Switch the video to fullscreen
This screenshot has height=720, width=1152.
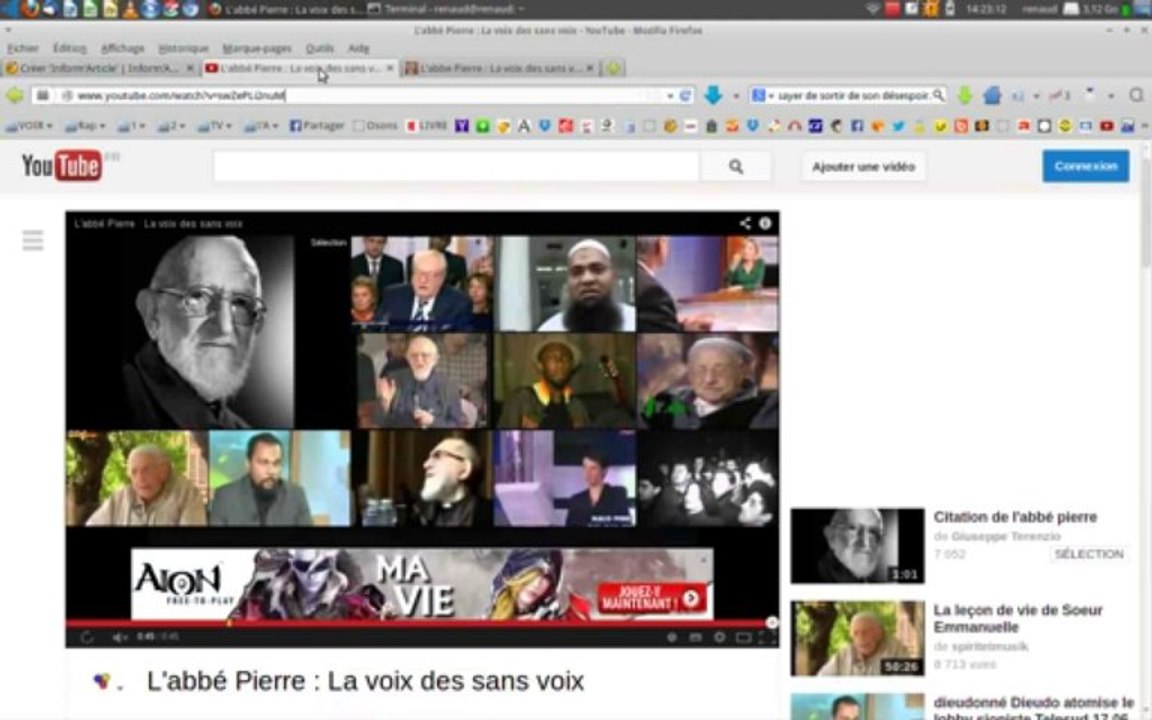(766, 637)
